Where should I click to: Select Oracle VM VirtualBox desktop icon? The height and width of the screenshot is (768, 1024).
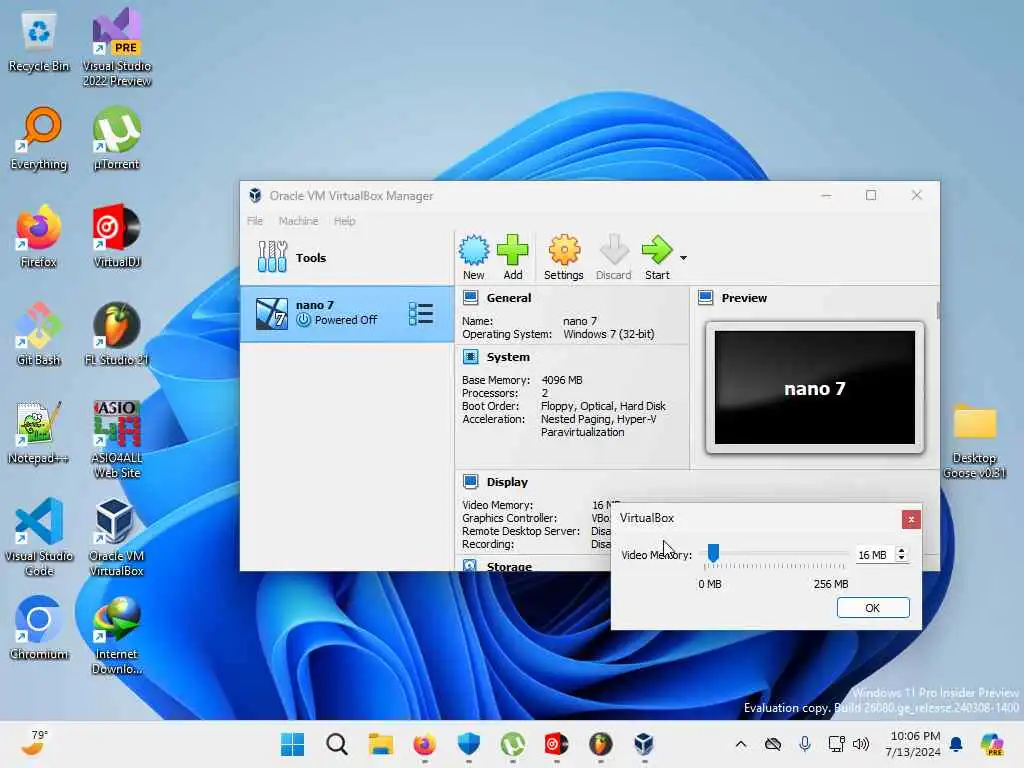pos(117,537)
